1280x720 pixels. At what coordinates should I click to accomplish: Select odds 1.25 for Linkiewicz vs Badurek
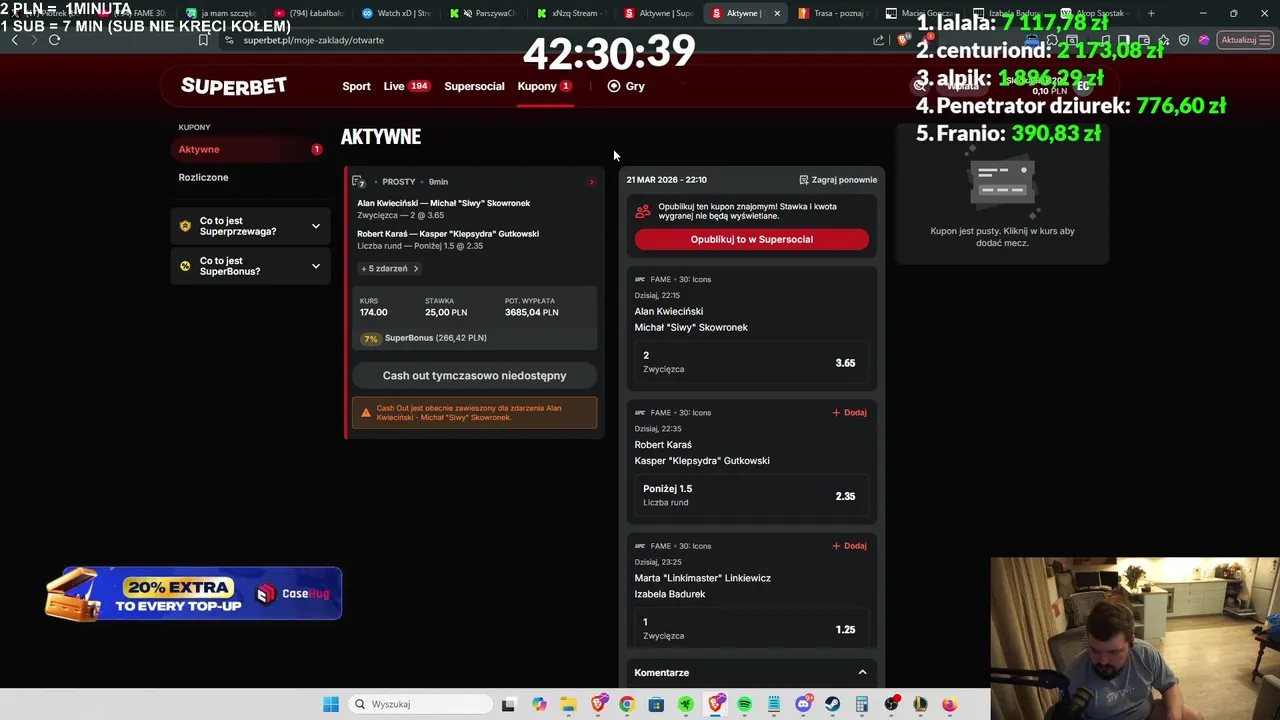[751, 629]
